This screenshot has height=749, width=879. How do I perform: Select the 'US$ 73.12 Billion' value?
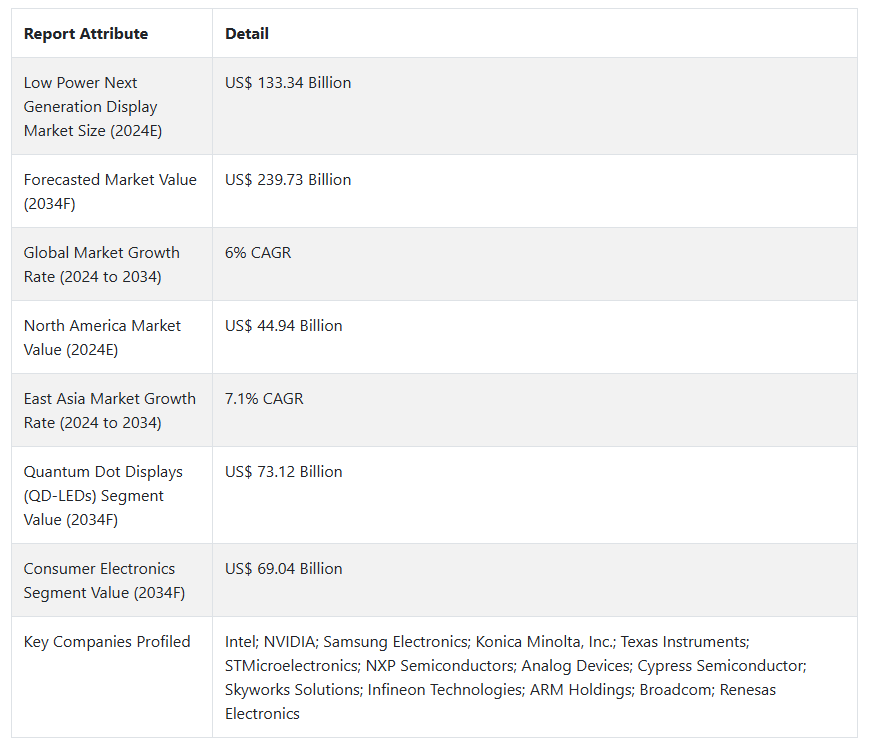click(284, 472)
